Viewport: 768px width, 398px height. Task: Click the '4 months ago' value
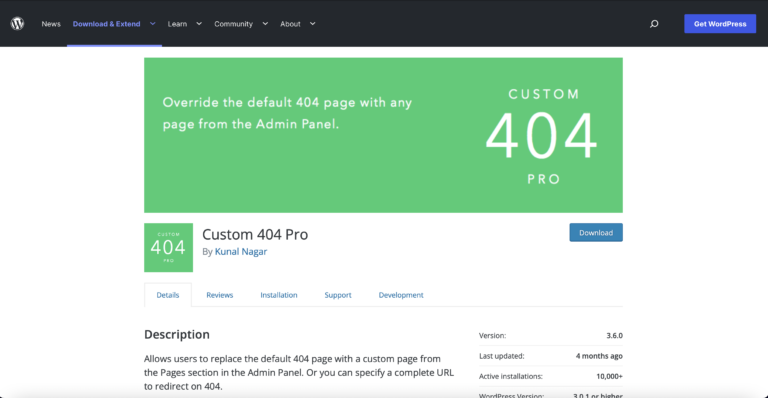599,356
